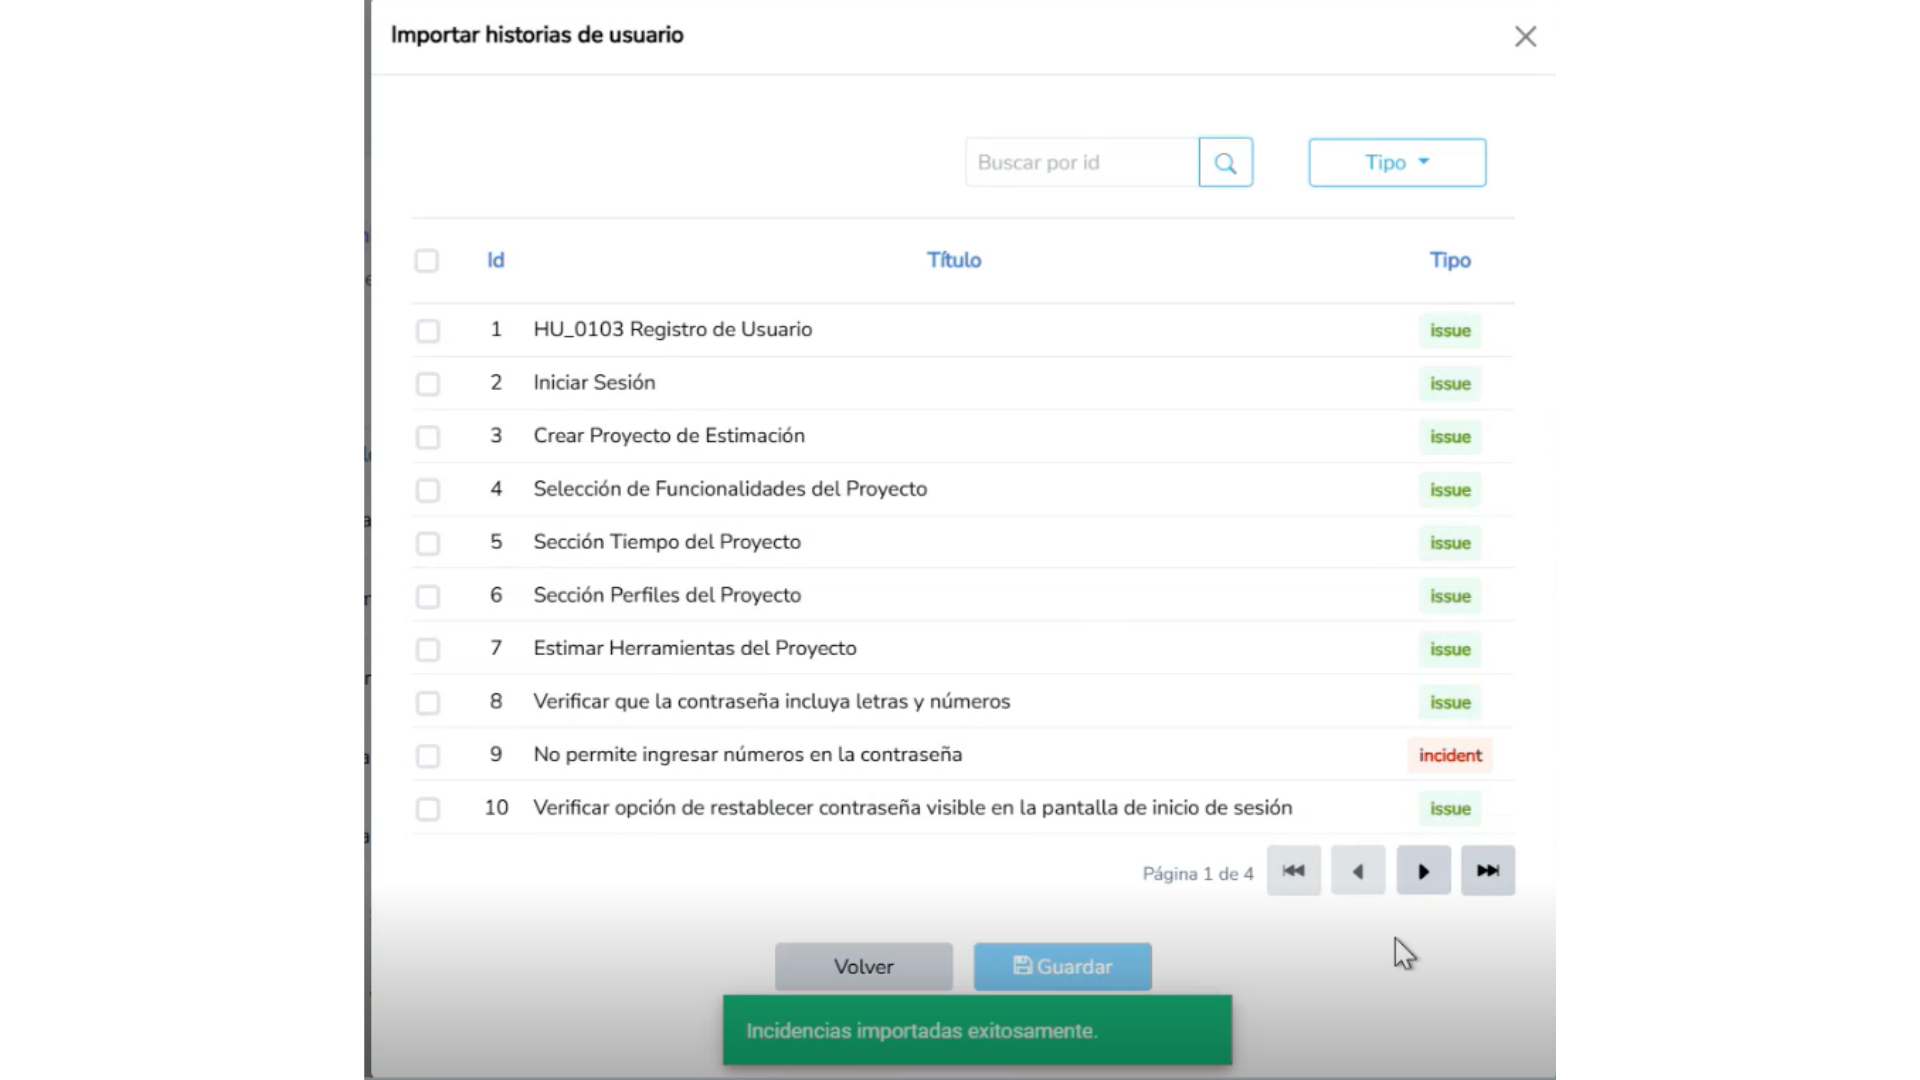Click the issue tag for Iniciar Sesión

coord(1450,384)
